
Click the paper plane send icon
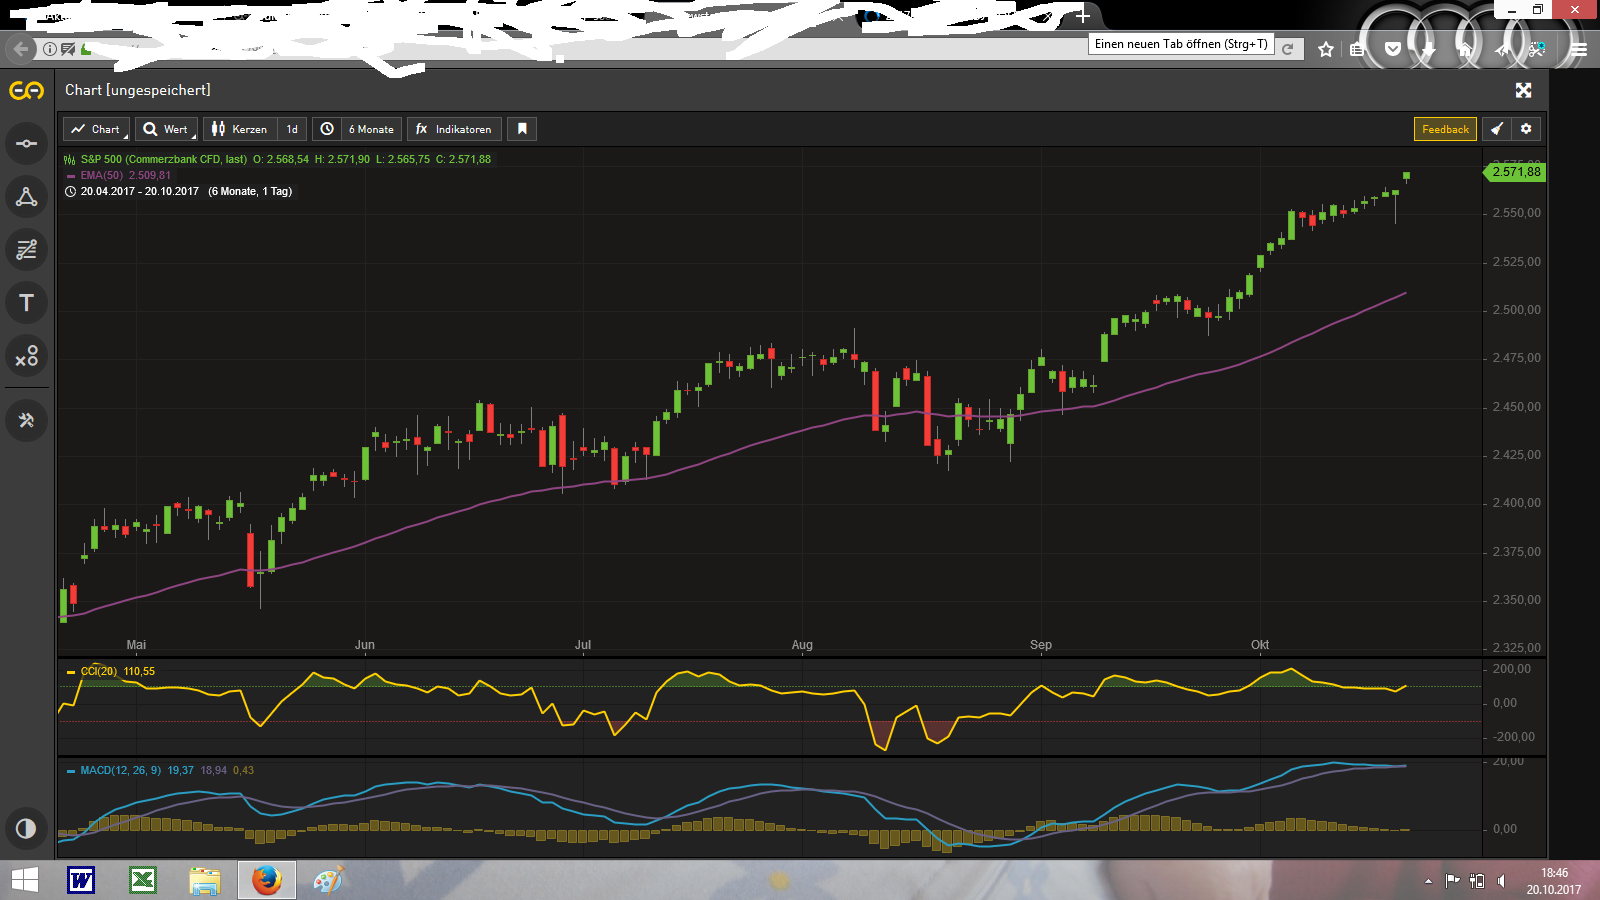1501,49
